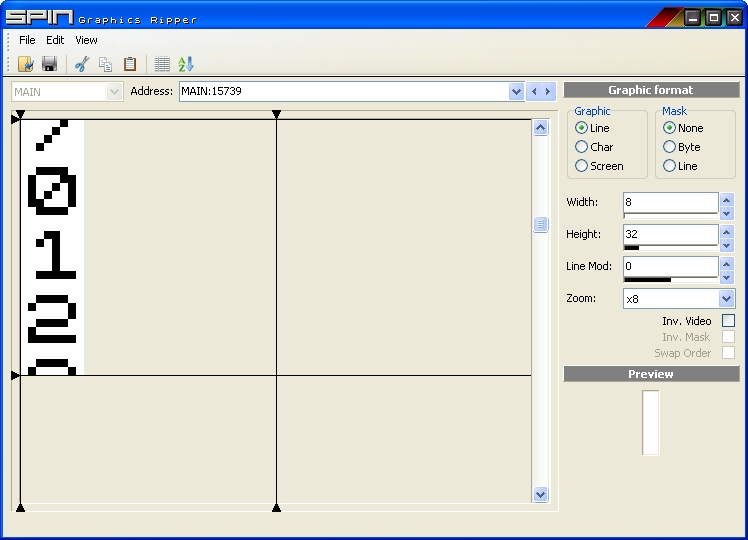Choose the Byte mask radio button
The image size is (748, 540).
(x=670, y=147)
